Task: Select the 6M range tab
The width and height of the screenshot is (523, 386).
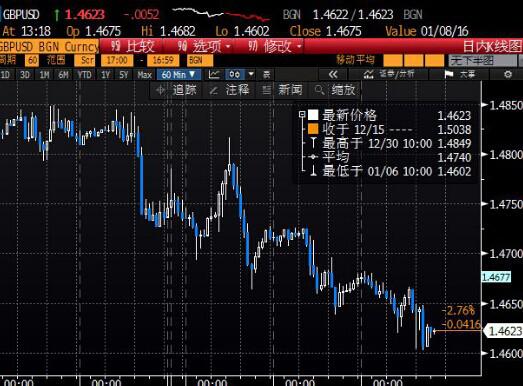Action: coord(63,74)
